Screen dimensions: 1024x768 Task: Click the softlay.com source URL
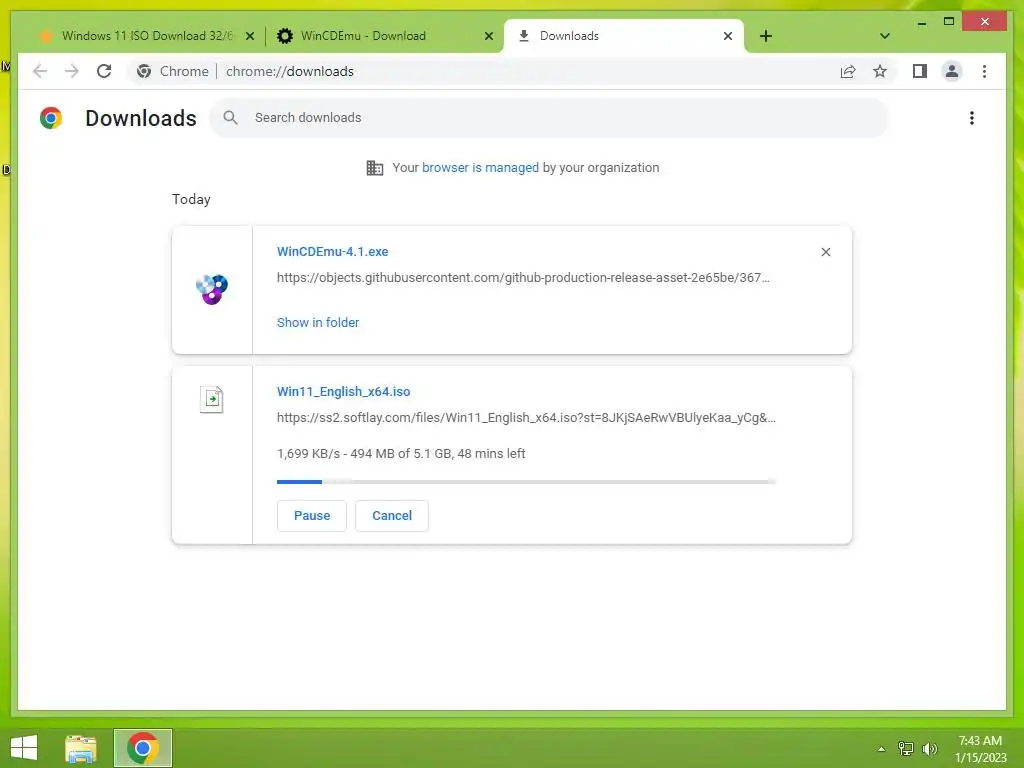[x=526, y=418]
